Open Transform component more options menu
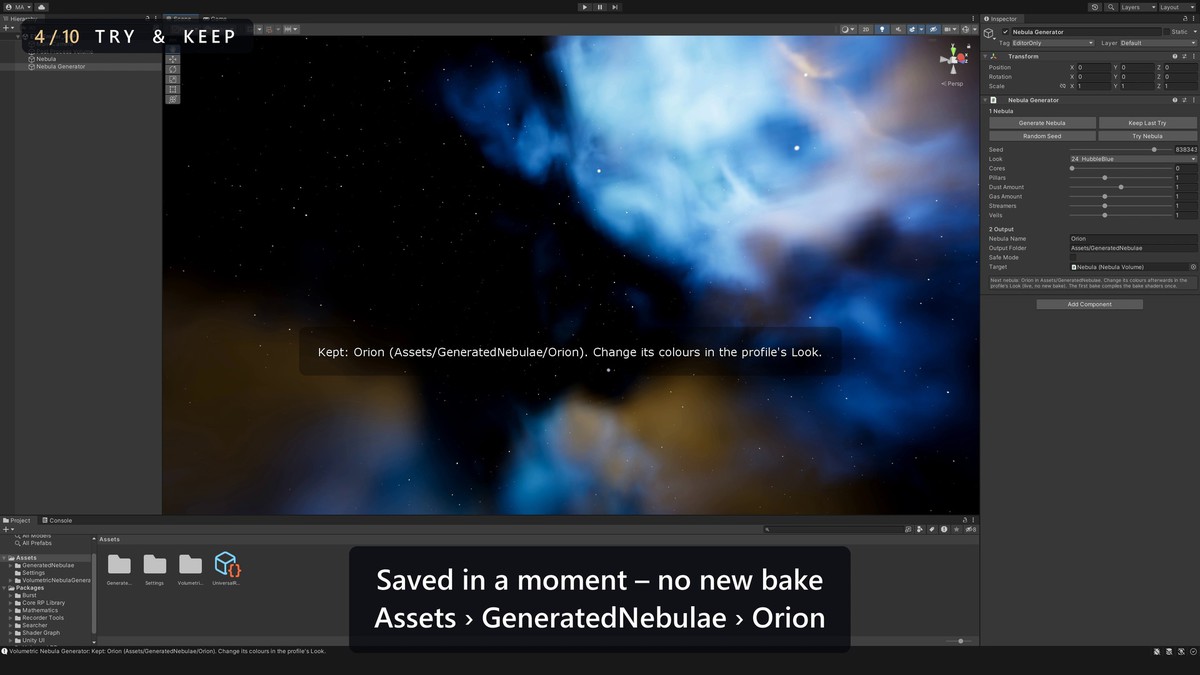Image resolution: width=1200 pixels, height=675 pixels. click(x=1192, y=56)
